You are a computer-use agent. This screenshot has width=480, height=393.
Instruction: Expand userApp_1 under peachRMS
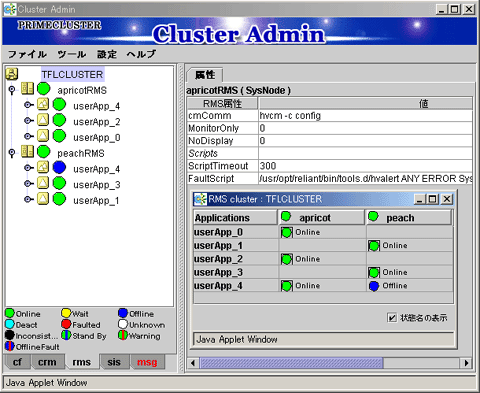29,199
